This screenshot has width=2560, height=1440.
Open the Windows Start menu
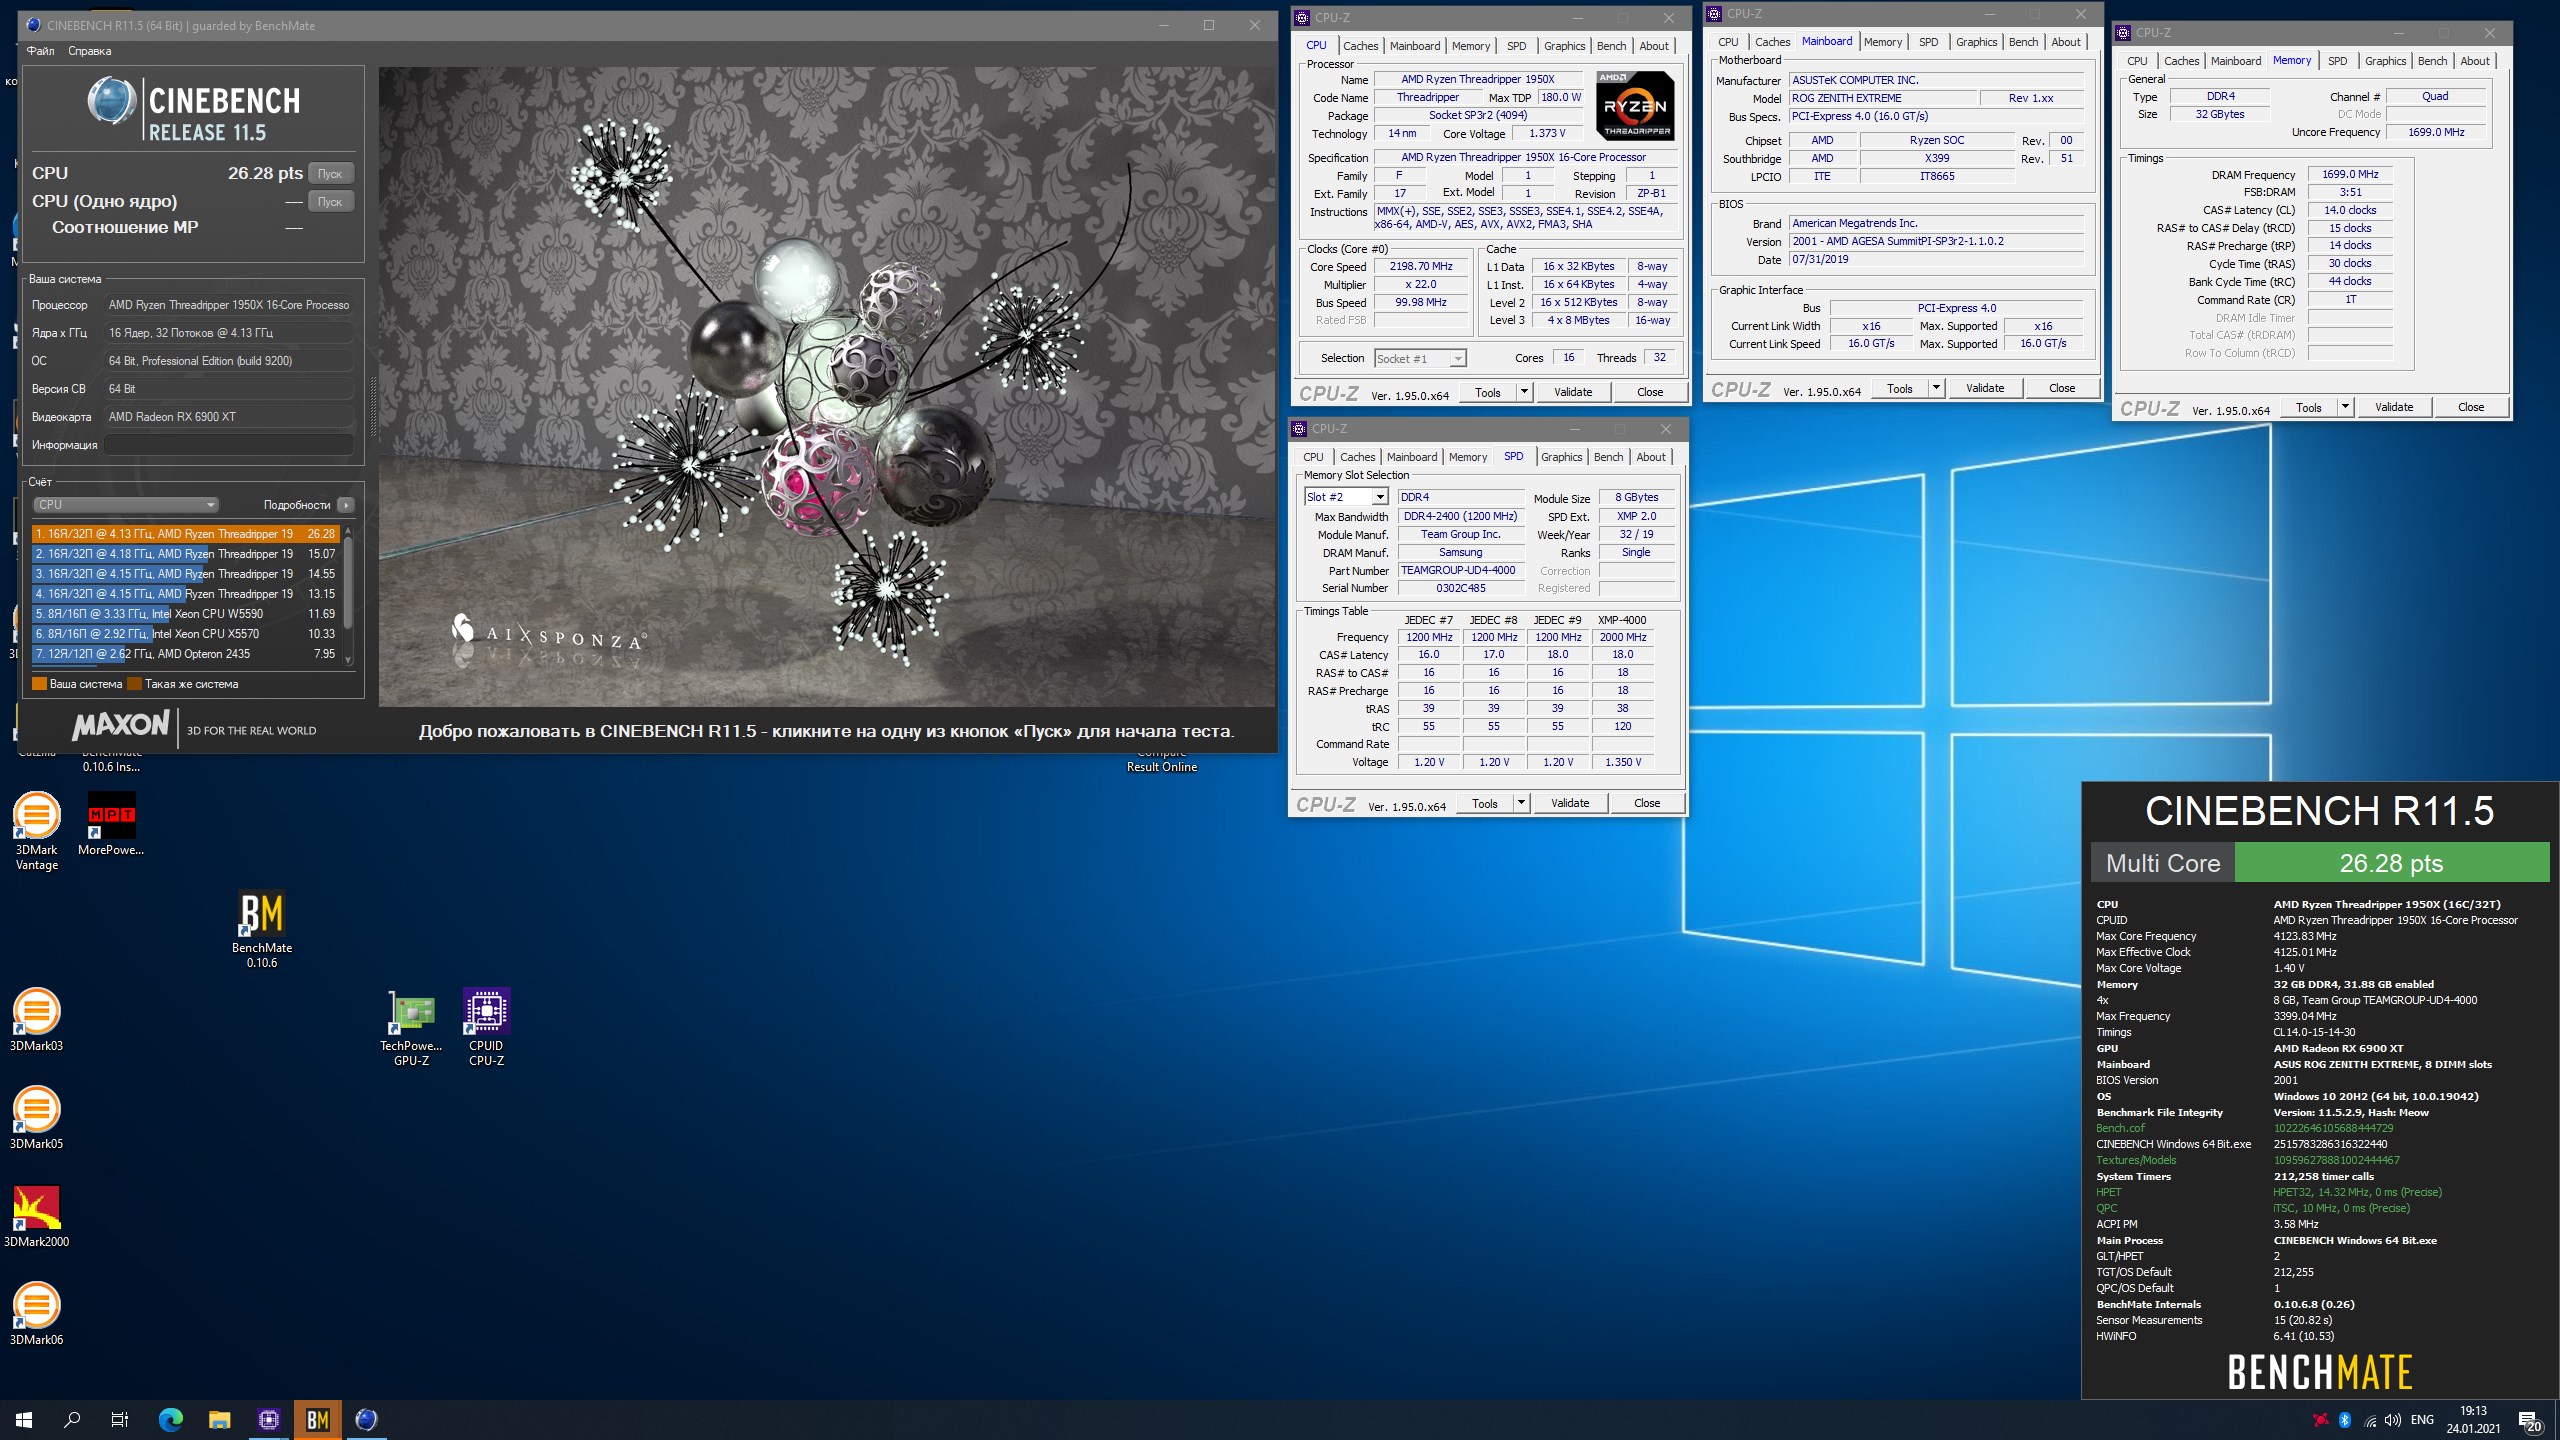[x=24, y=1420]
